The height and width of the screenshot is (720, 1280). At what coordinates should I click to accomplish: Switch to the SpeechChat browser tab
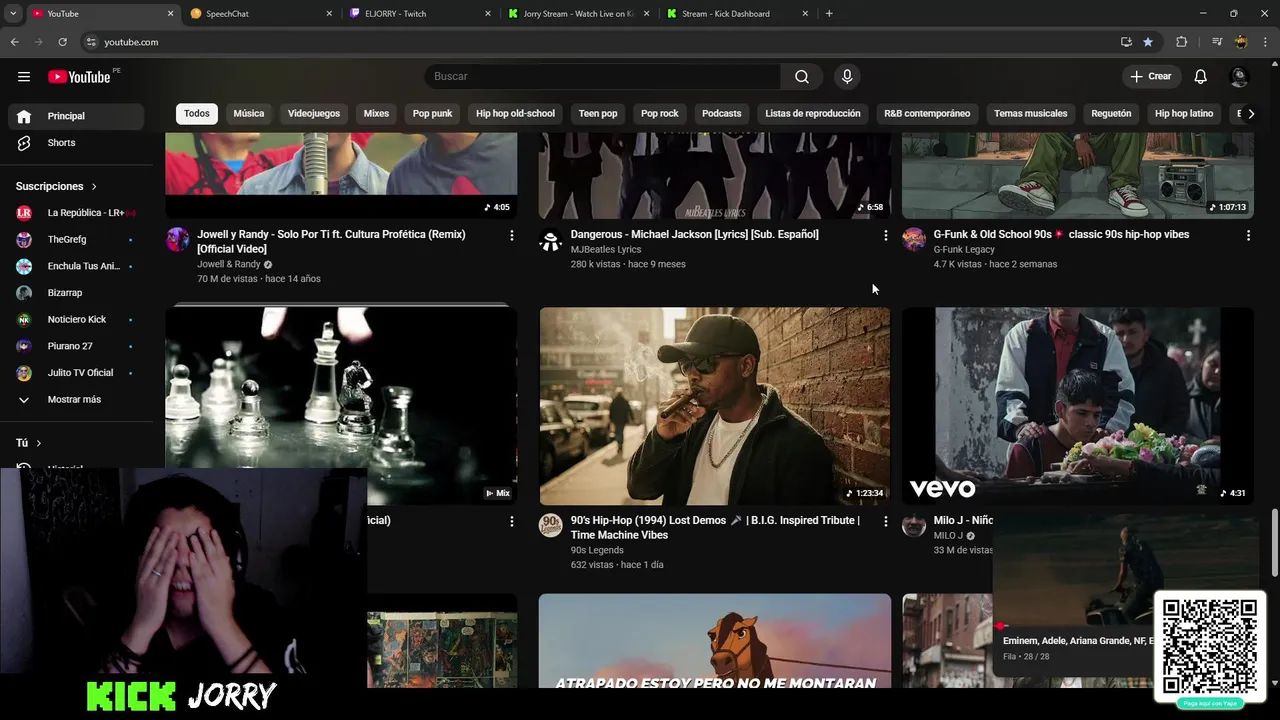(x=262, y=14)
